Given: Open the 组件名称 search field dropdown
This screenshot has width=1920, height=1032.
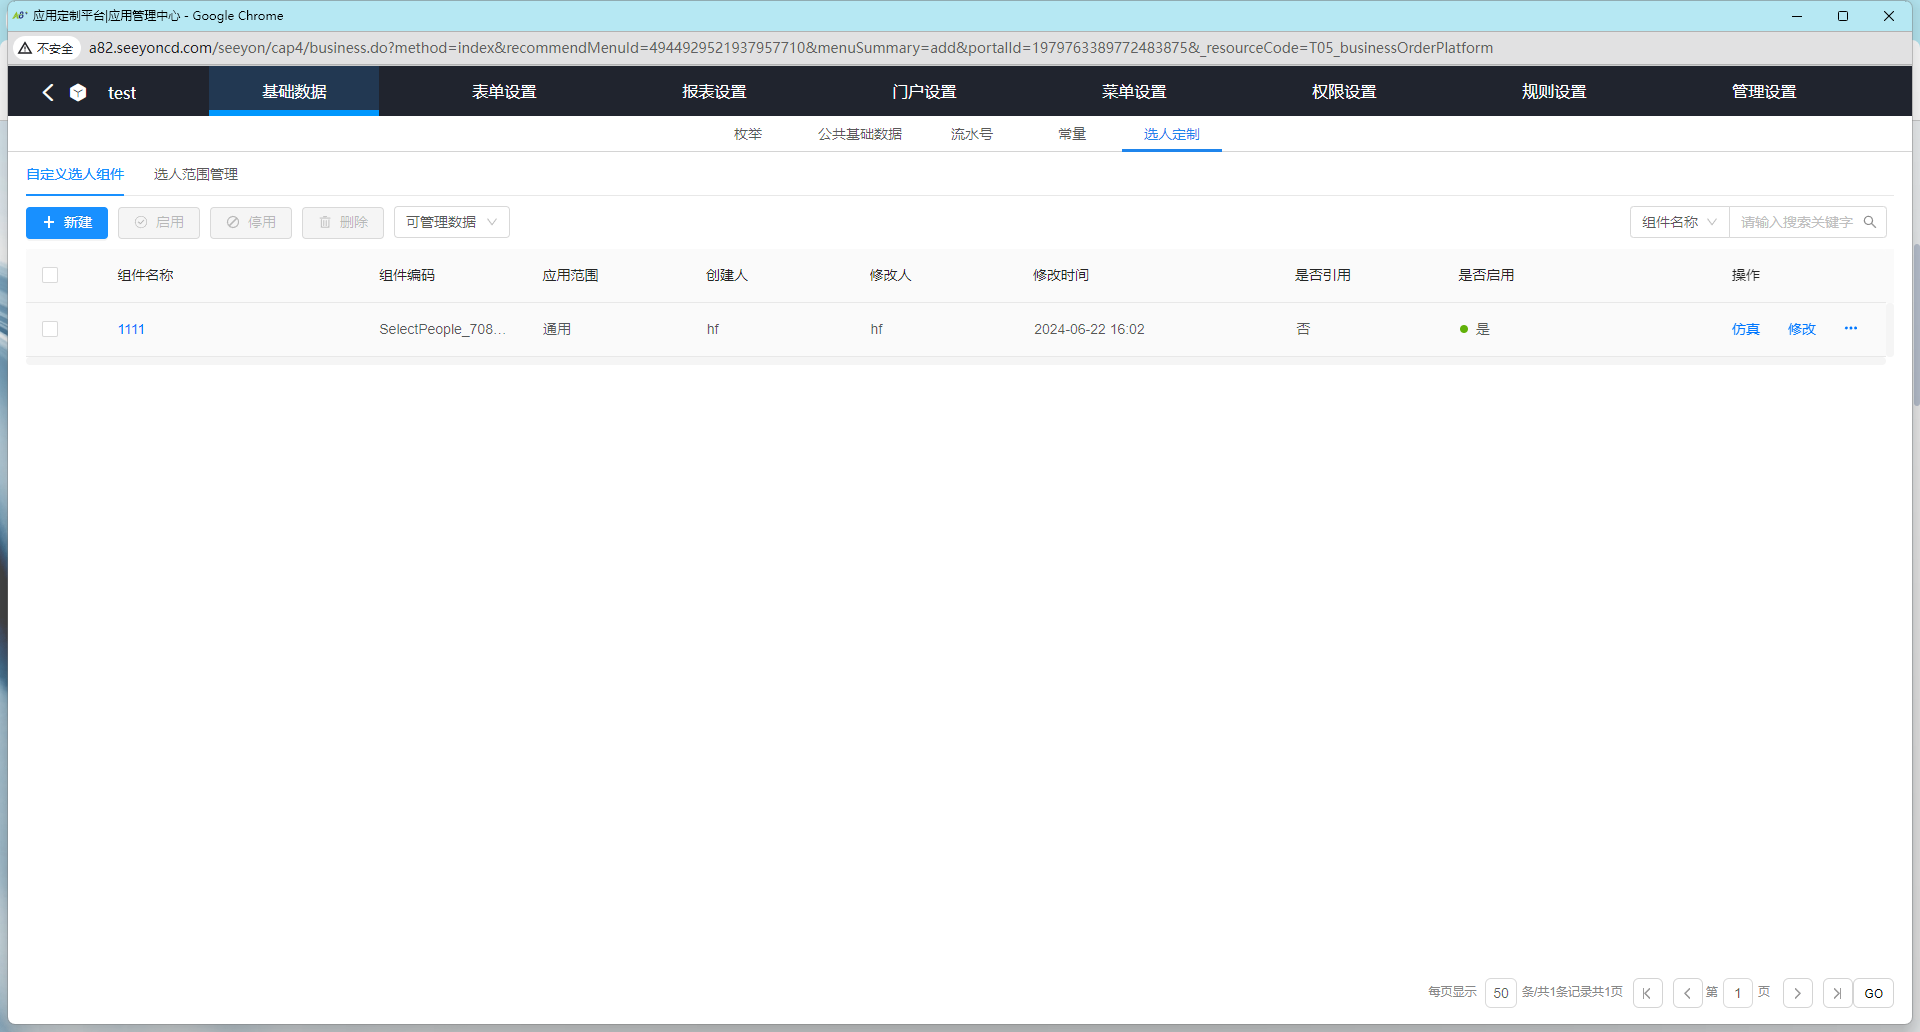Looking at the screenshot, I should pos(1678,222).
